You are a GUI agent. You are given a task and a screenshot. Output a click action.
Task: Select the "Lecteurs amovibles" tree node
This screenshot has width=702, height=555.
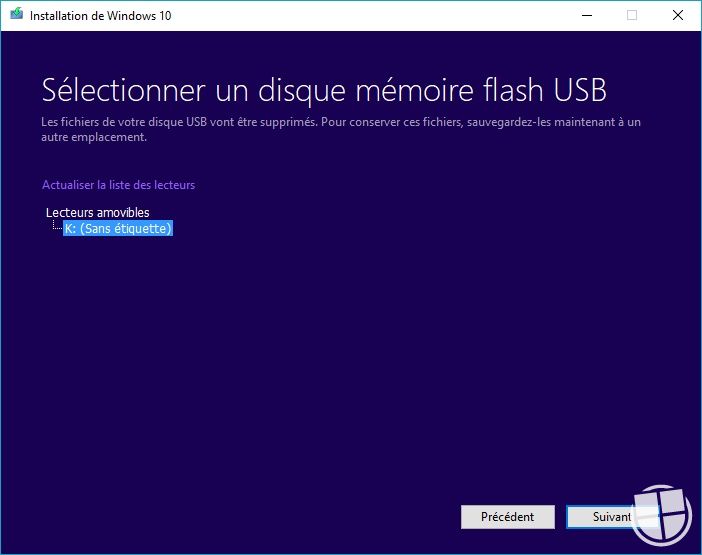(x=98, y=212)
